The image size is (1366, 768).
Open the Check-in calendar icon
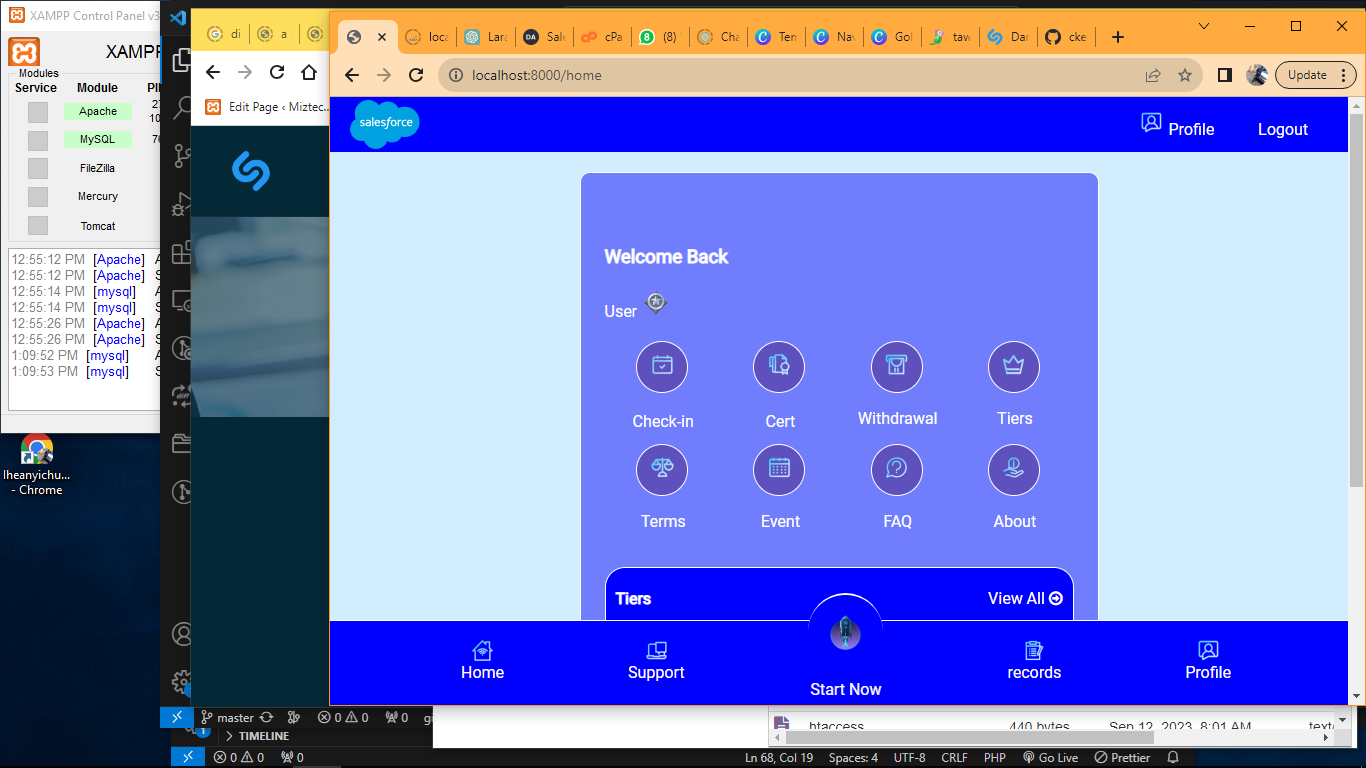[x=662, y=367]
